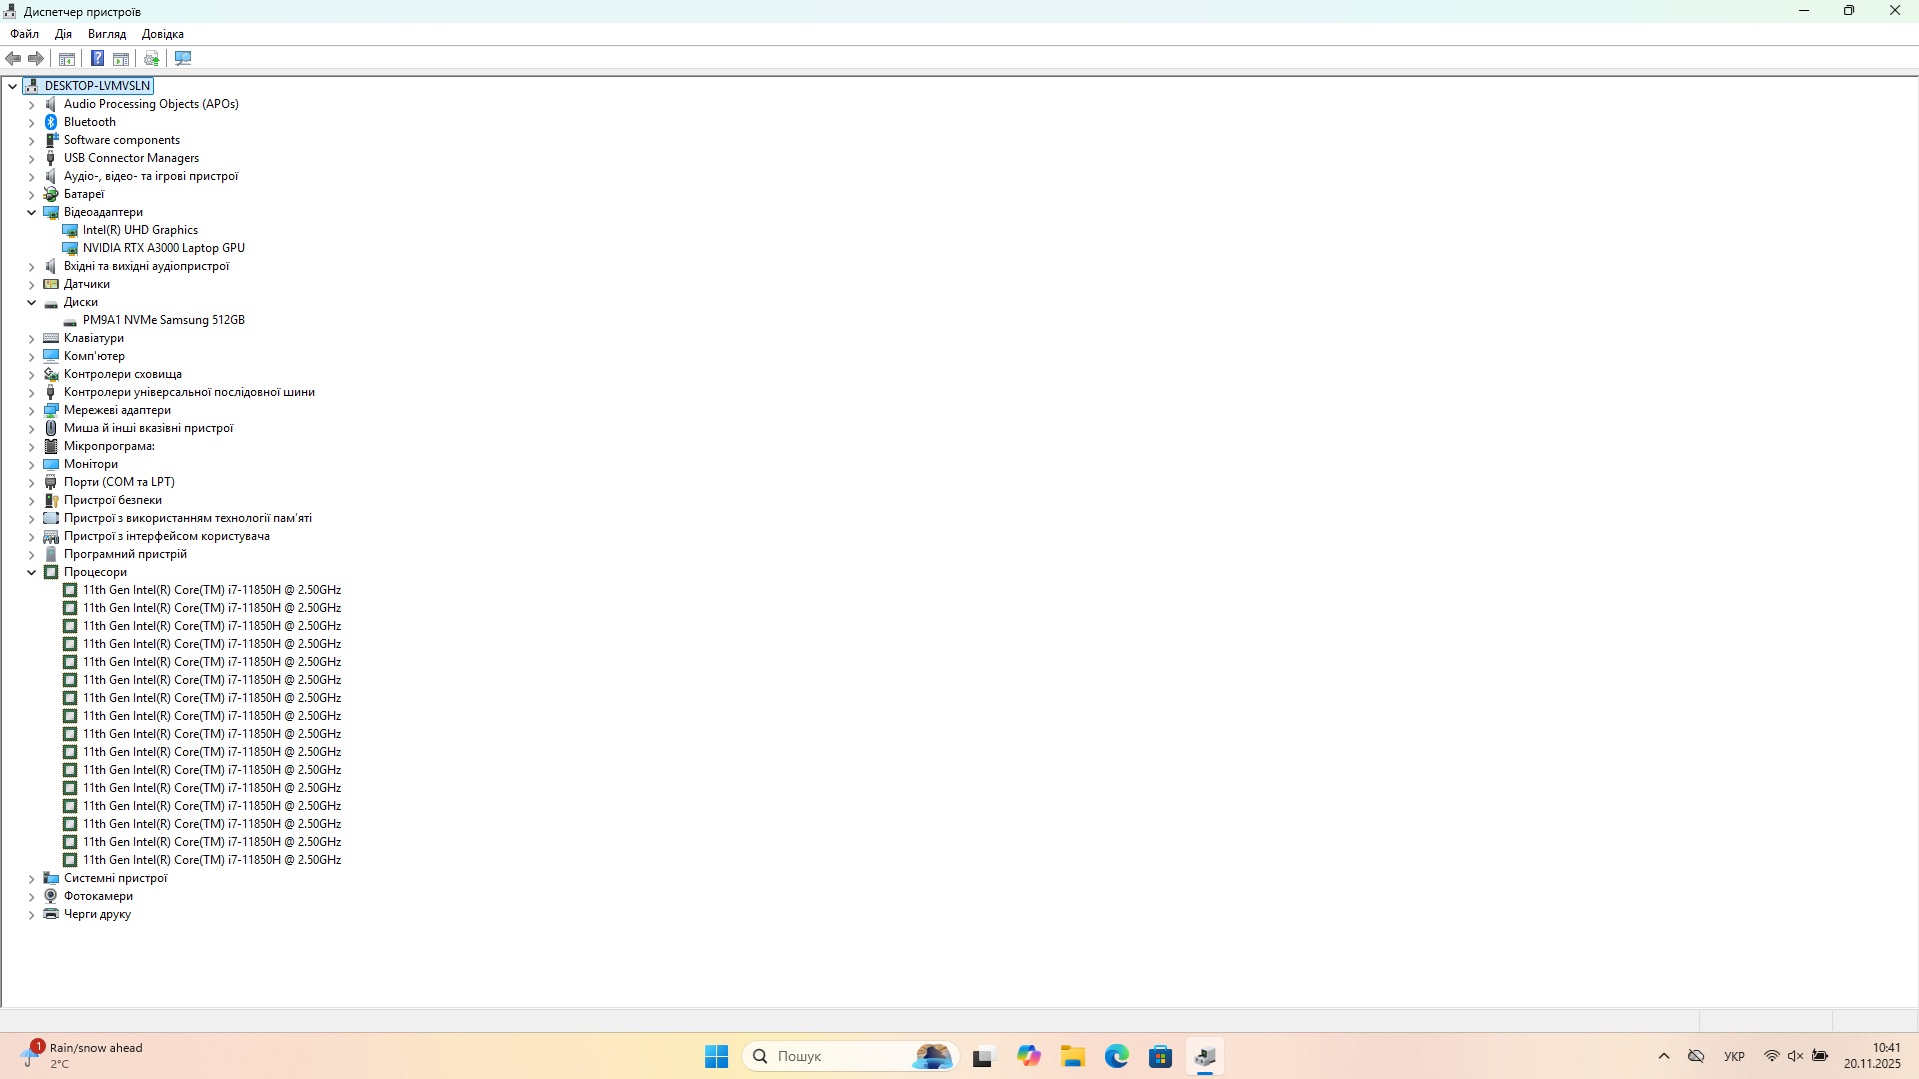Collapse the Відеоадаптери category
This screenshot has width=1919, height=1079.
pos(31,212)
